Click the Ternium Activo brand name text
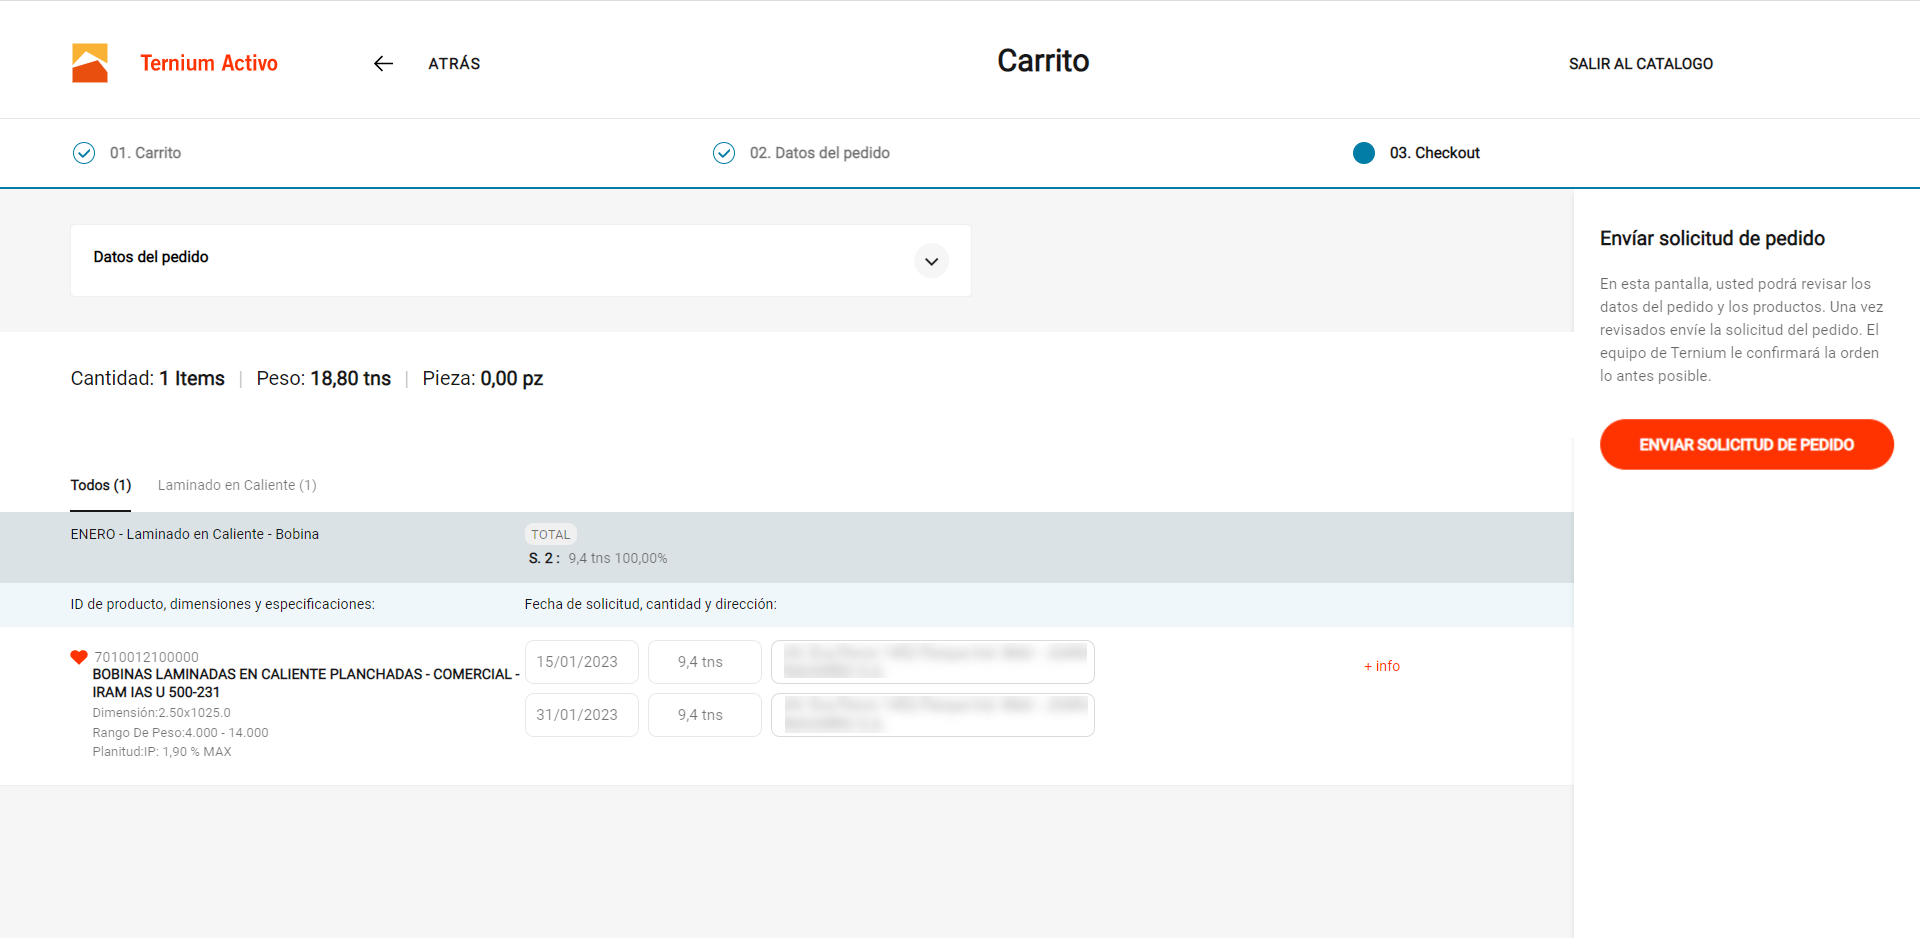The width and height of the screenshot is (1920, 938). (x=209, y=63)
